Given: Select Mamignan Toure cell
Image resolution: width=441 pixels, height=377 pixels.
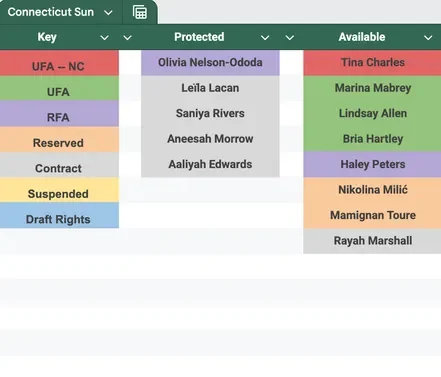Looking at the screenshot, I should coord(372,216).
